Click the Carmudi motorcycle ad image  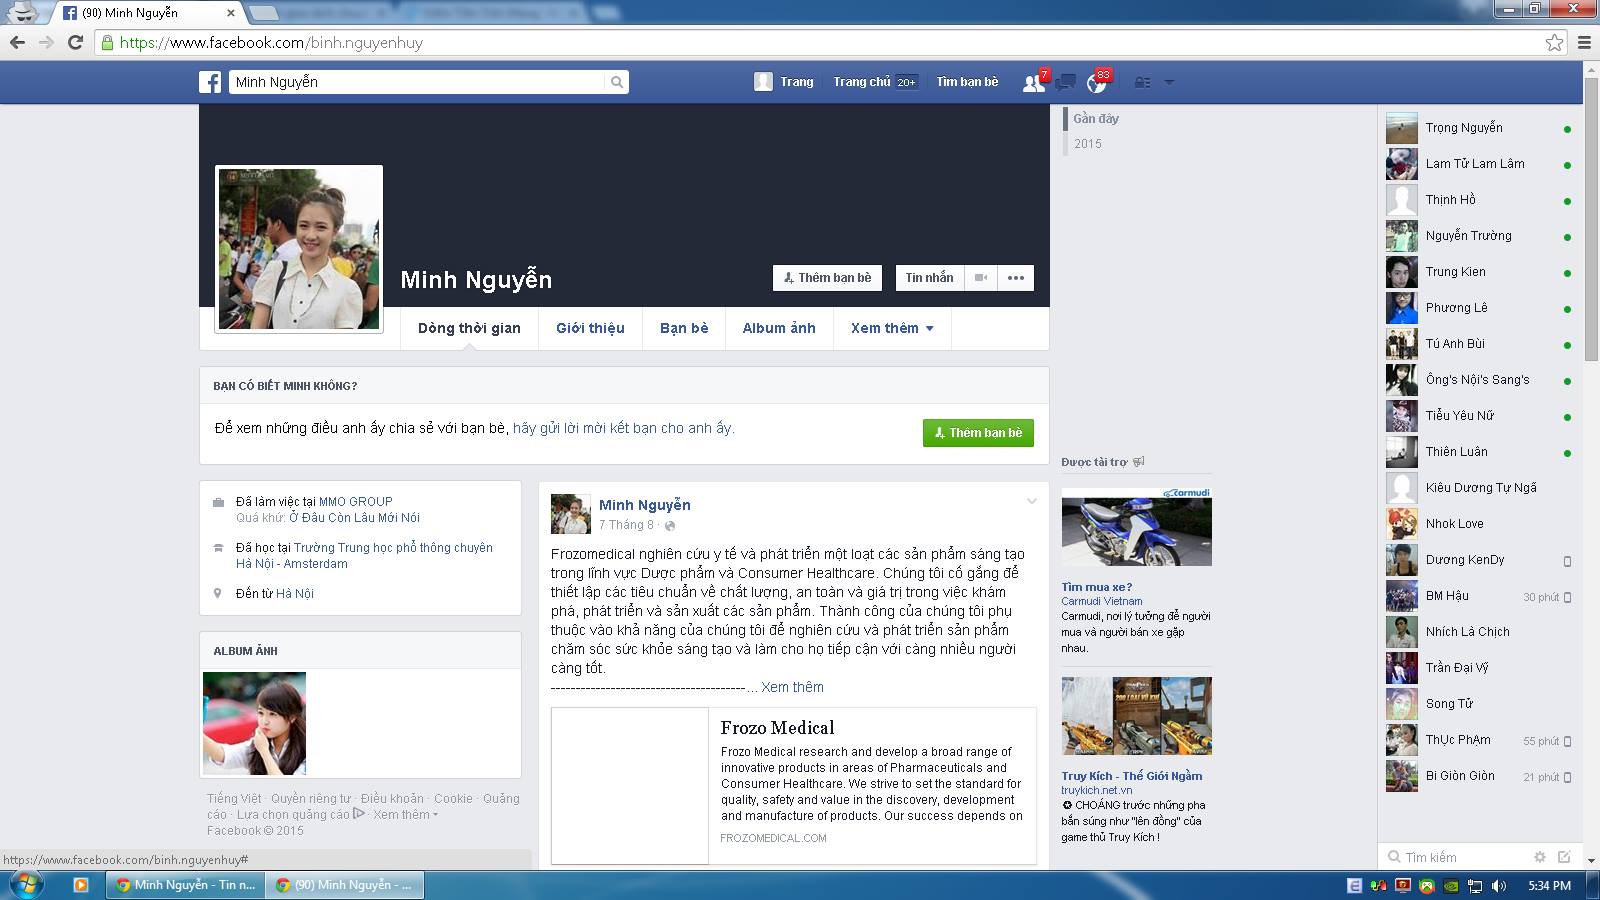[1136, 527]
